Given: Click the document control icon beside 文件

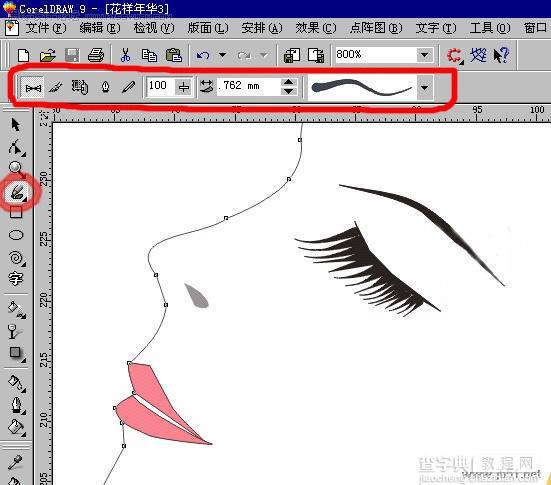Looking at the screenshot, I should [x=12, y=28].
